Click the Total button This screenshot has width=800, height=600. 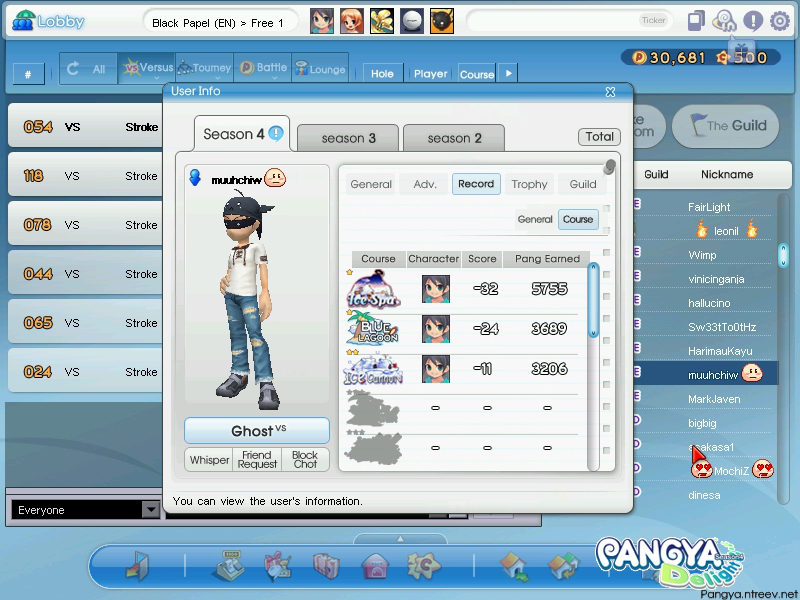(599, 136)
